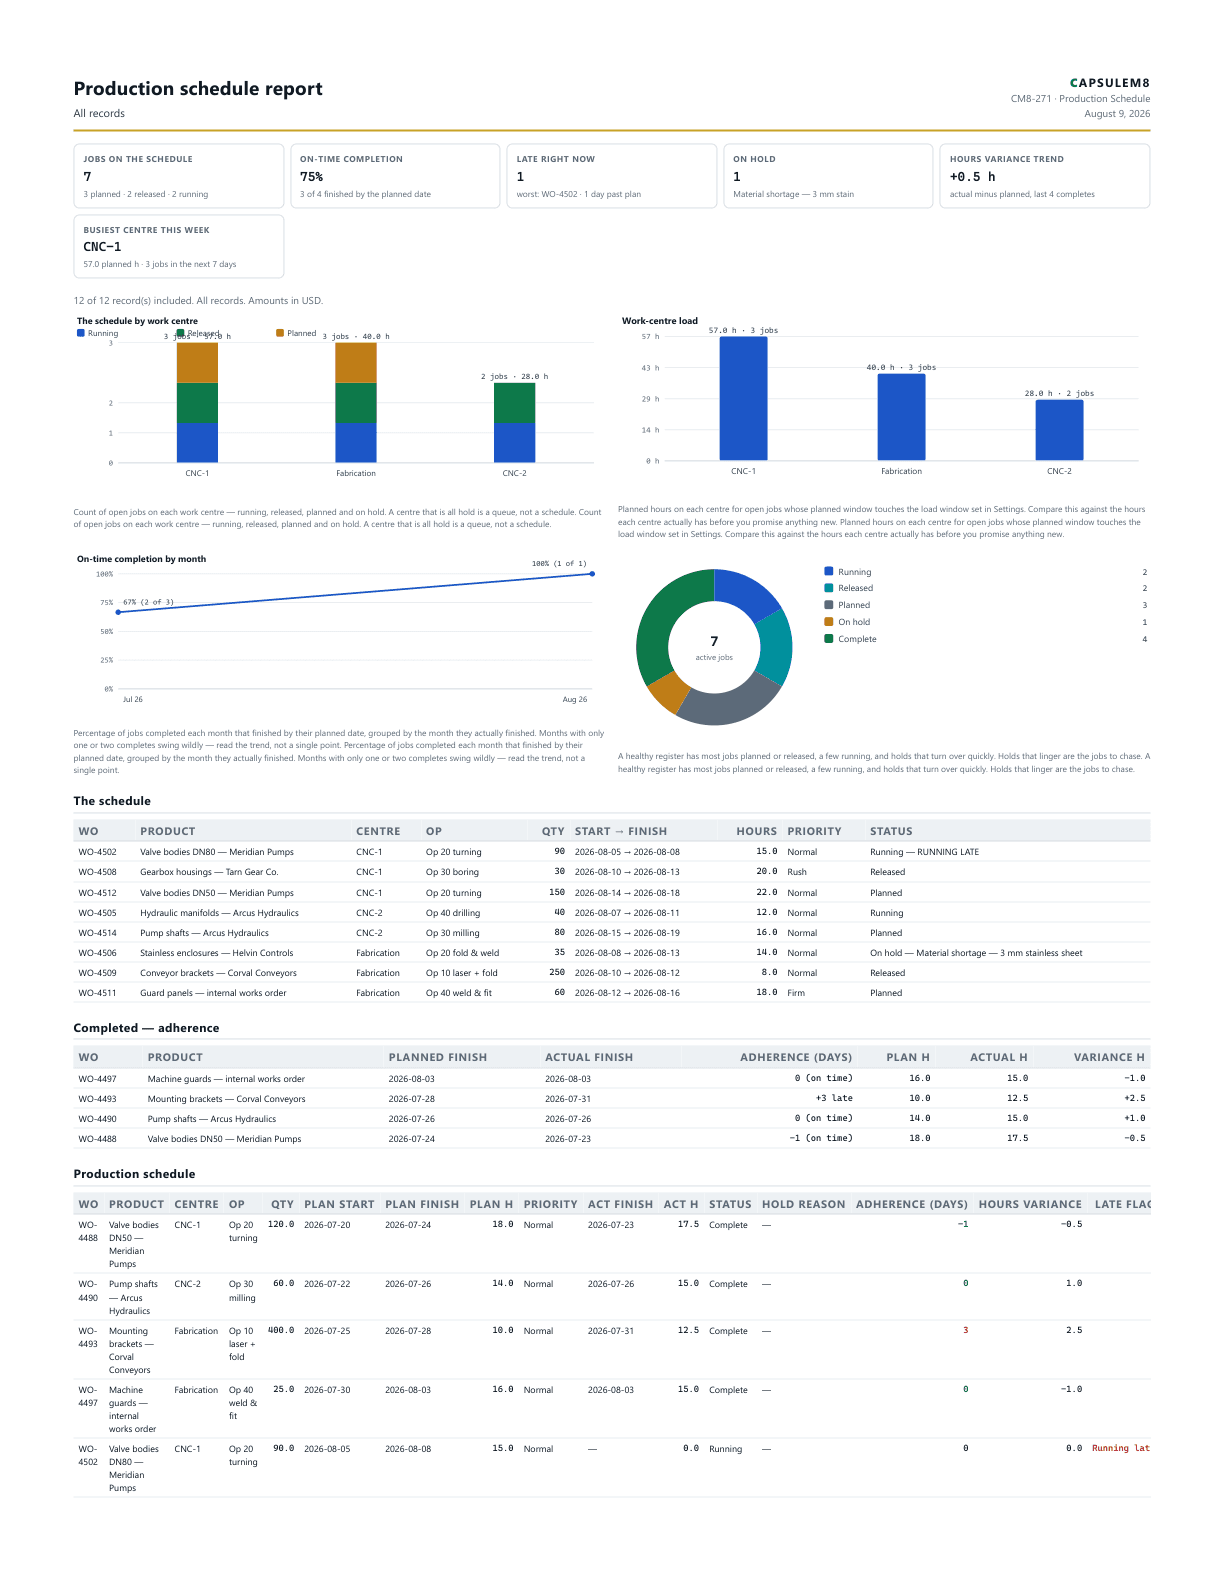Click 'Hydraulic manifolds — Arcus Hydraulics' product cell
The image size is (1224, 1584).
click(x=219, y=913)
